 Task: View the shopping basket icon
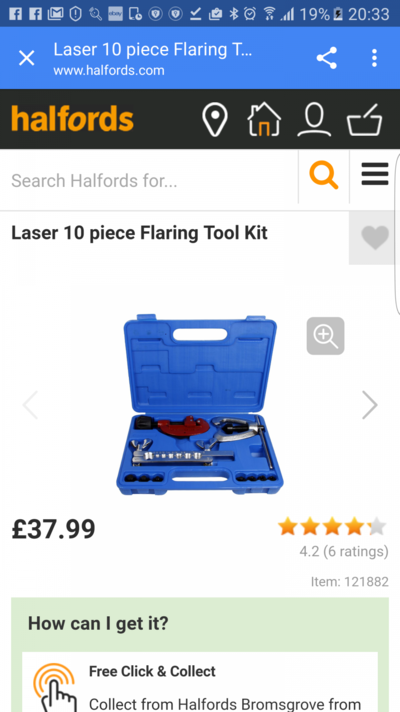(365, 120)
